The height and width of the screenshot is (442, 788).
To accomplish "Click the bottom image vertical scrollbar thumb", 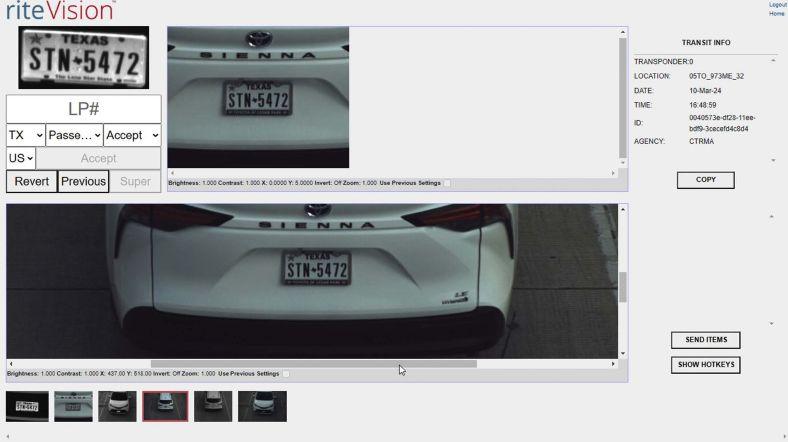I will (623, 287).
